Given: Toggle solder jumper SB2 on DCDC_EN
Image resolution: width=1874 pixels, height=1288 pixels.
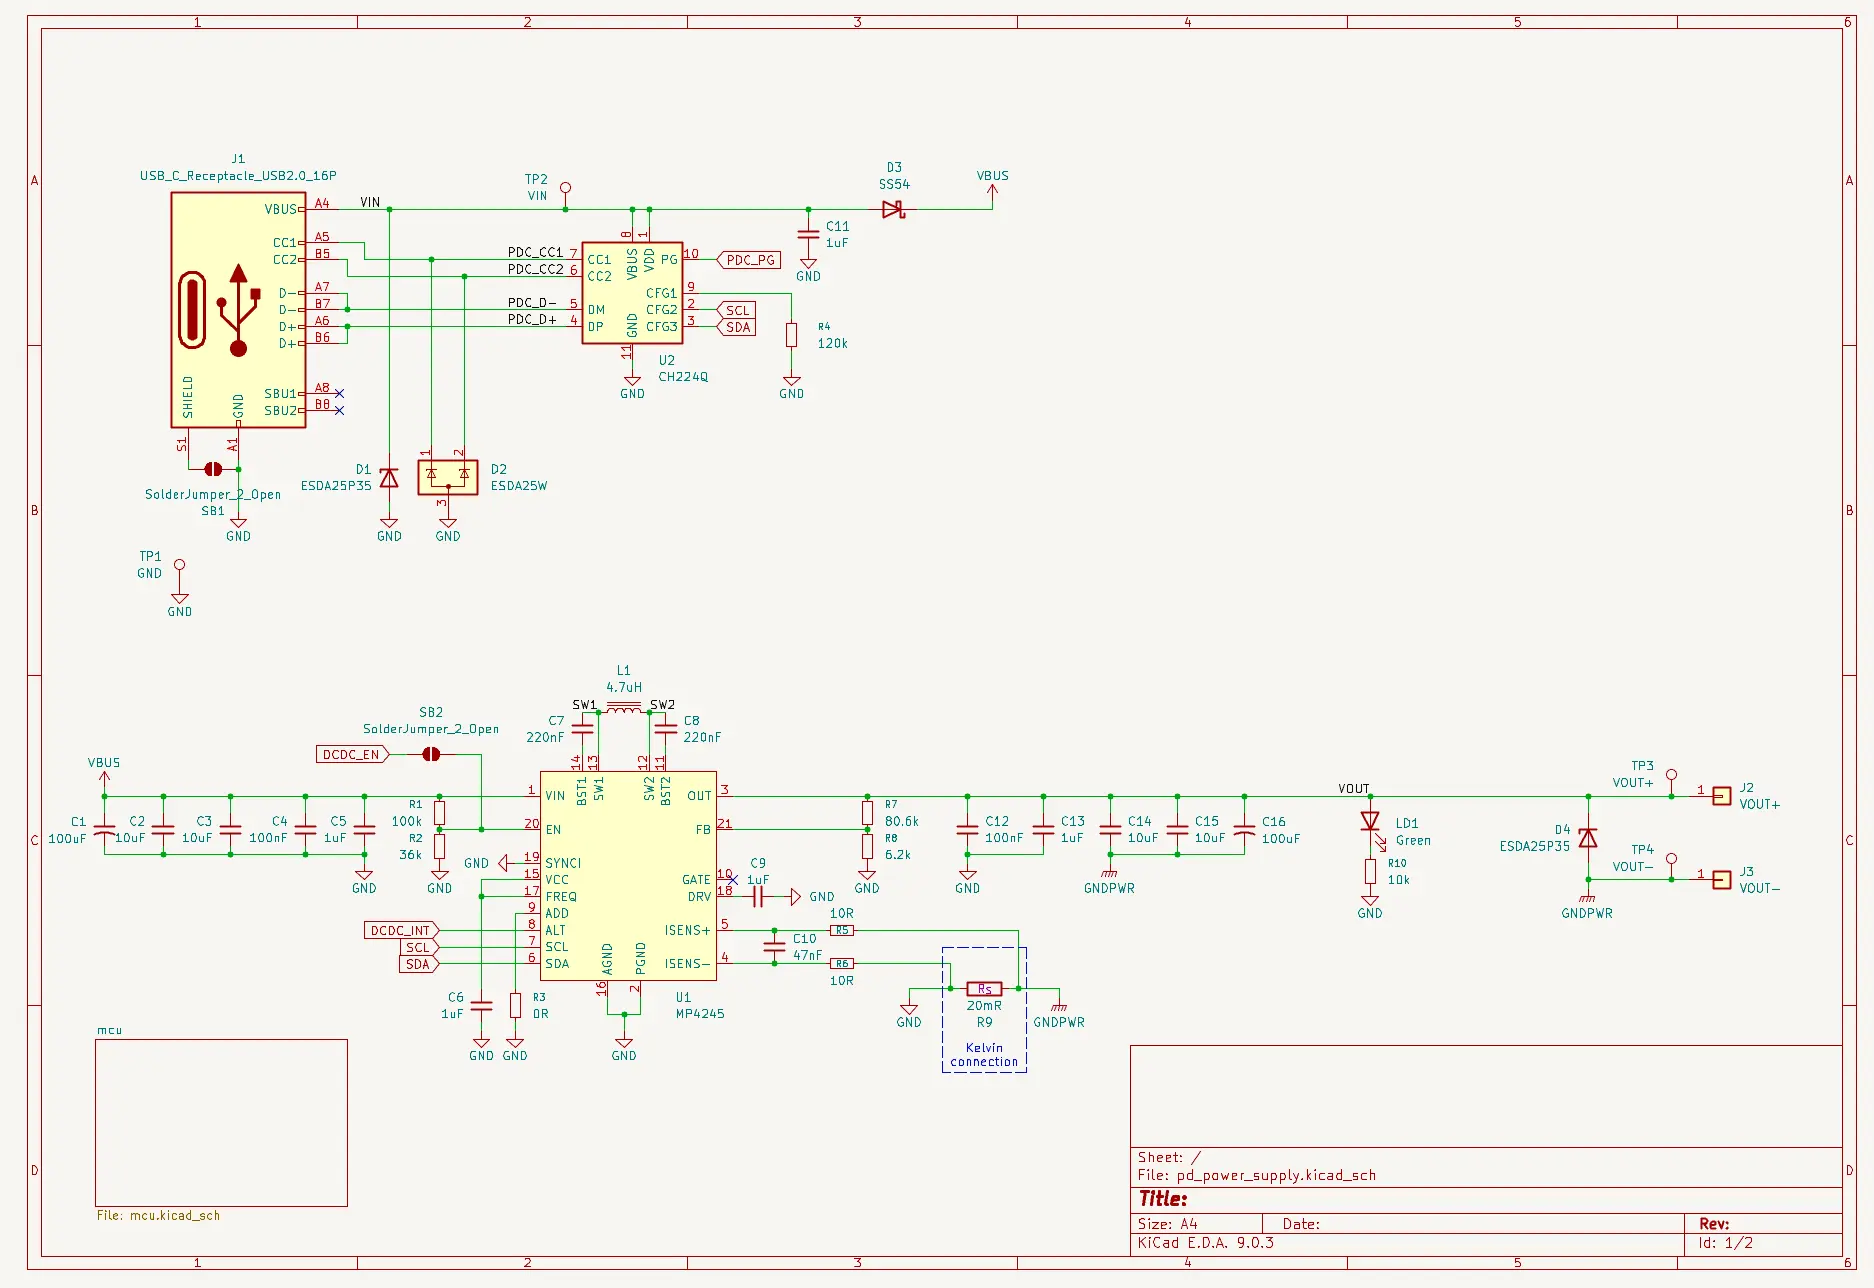Looking at the screenshot, I should (430, 755).
